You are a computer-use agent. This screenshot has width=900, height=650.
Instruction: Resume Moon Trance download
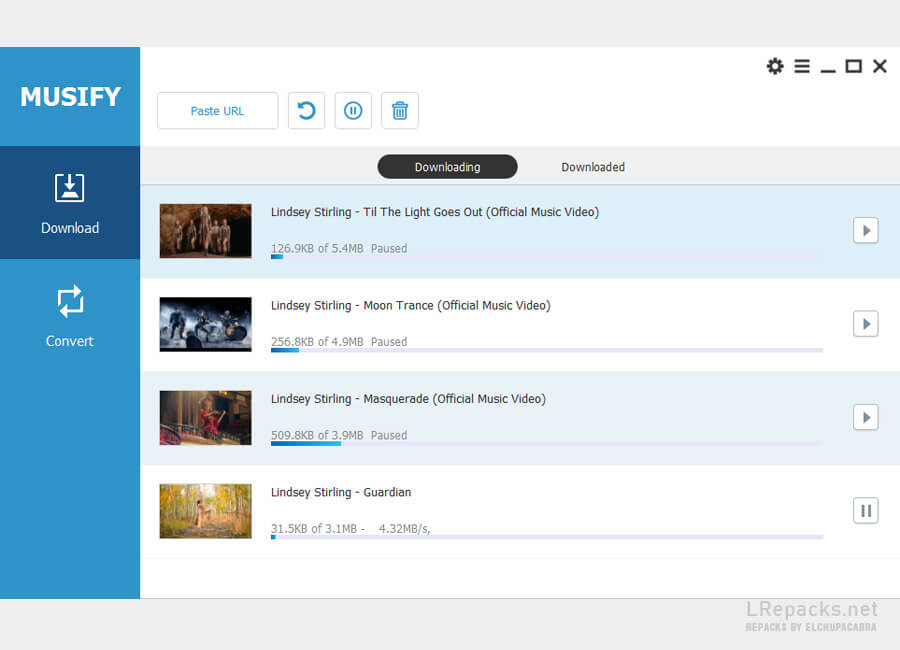[x=866, y=324]
